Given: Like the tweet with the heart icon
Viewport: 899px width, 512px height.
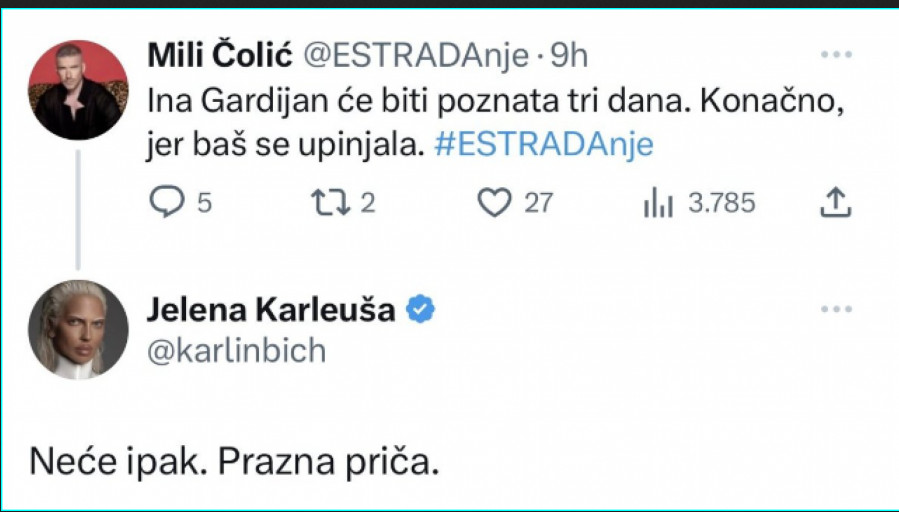Looking at the screenshot, I should 493,203.
